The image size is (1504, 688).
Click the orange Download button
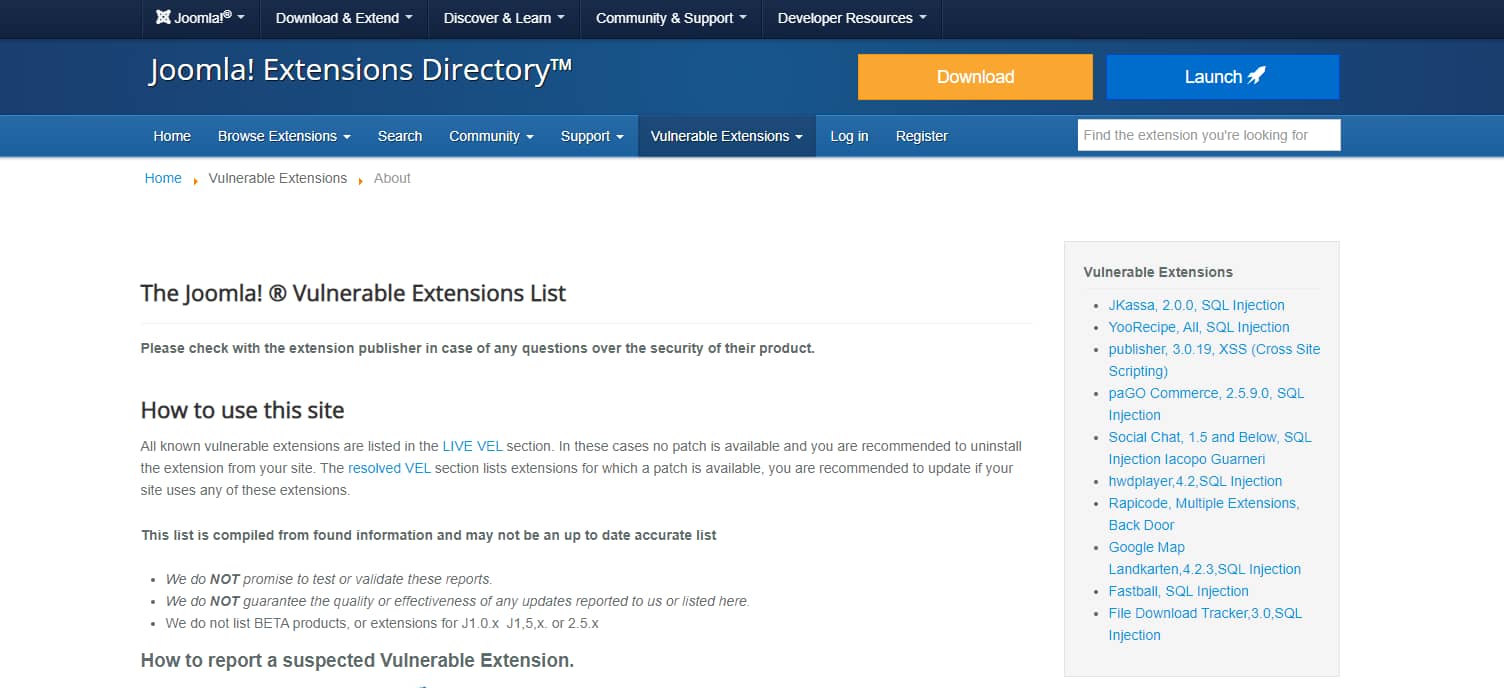[x=975, y=77]
